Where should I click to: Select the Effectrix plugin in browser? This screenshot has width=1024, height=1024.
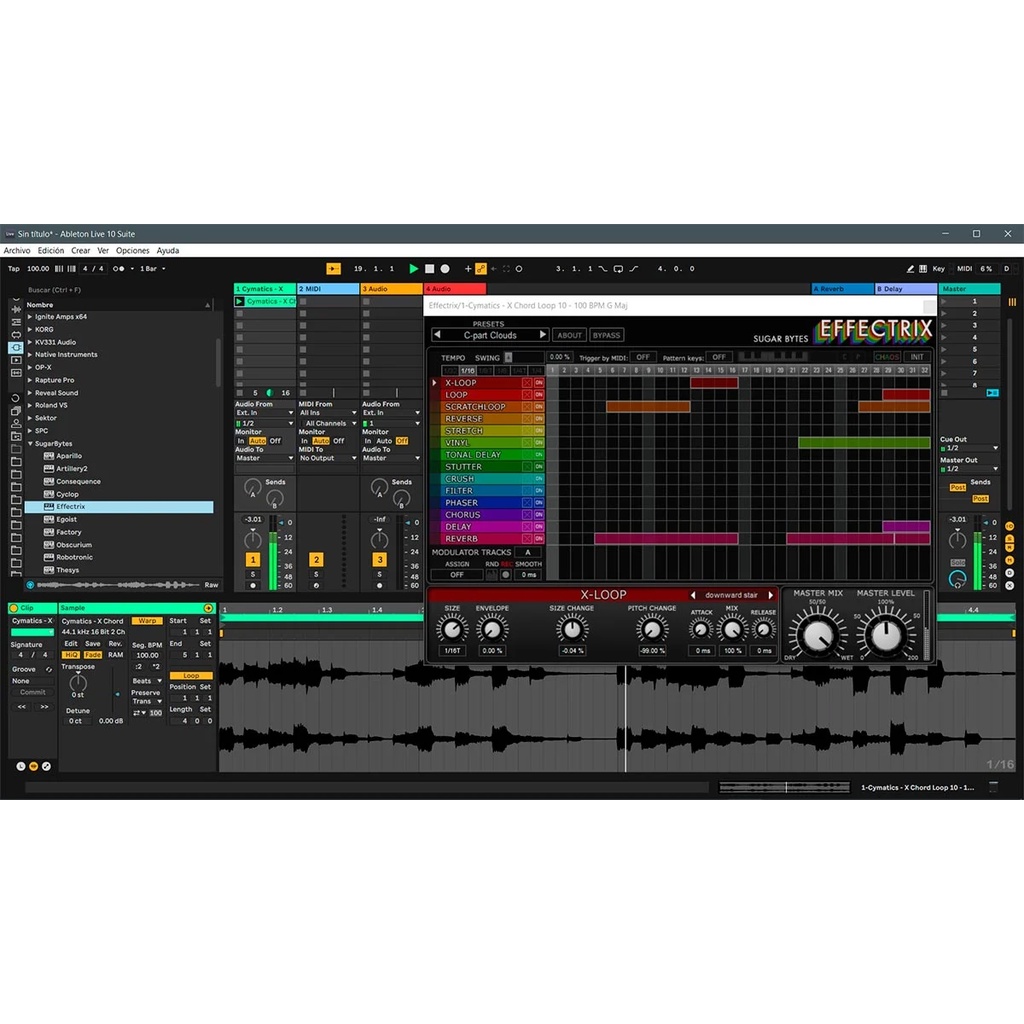pyautogui.click(x=70, y=507)
